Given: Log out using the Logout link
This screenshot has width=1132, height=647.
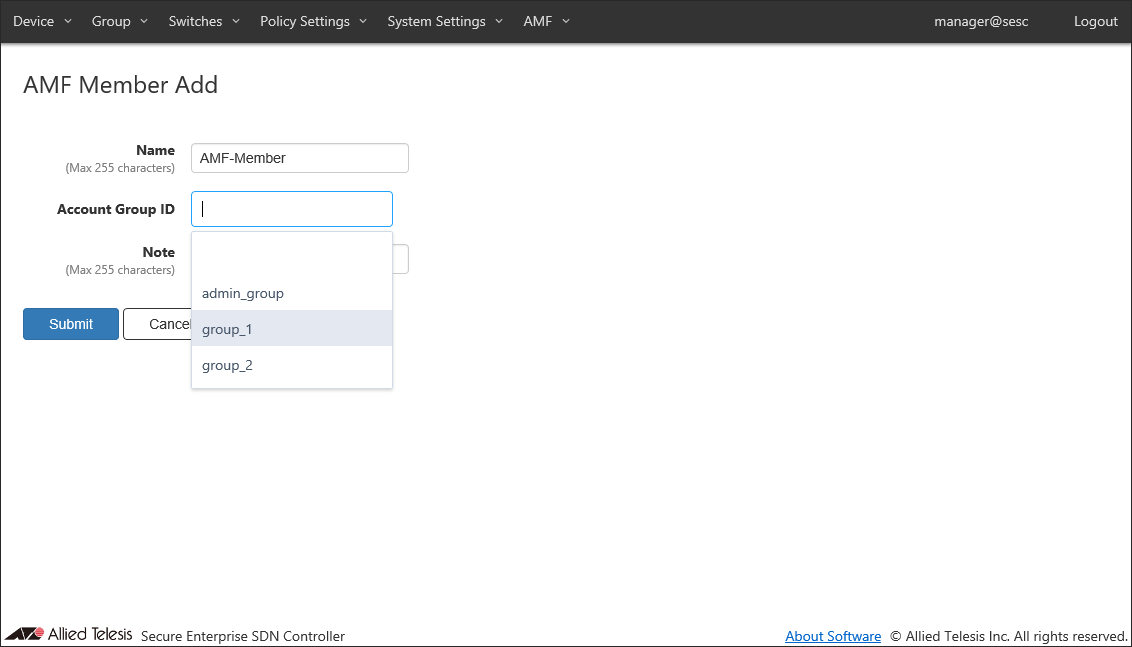Looking at the screenshot, I should point(1095,21).
